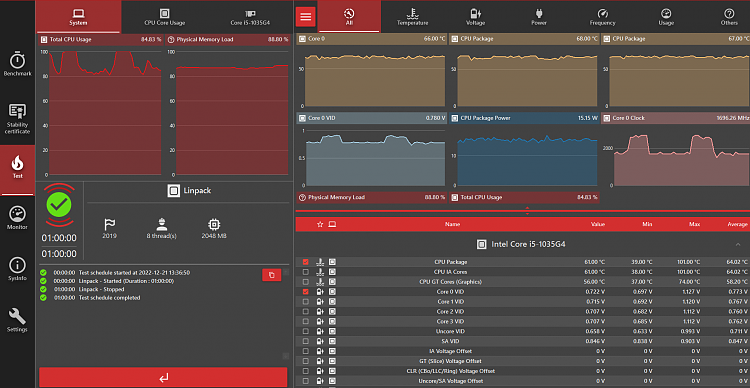Screen dimensions: 750x388
Task: Open the SysInfo section
Action: pyautogui.click(x=17, y=269)
